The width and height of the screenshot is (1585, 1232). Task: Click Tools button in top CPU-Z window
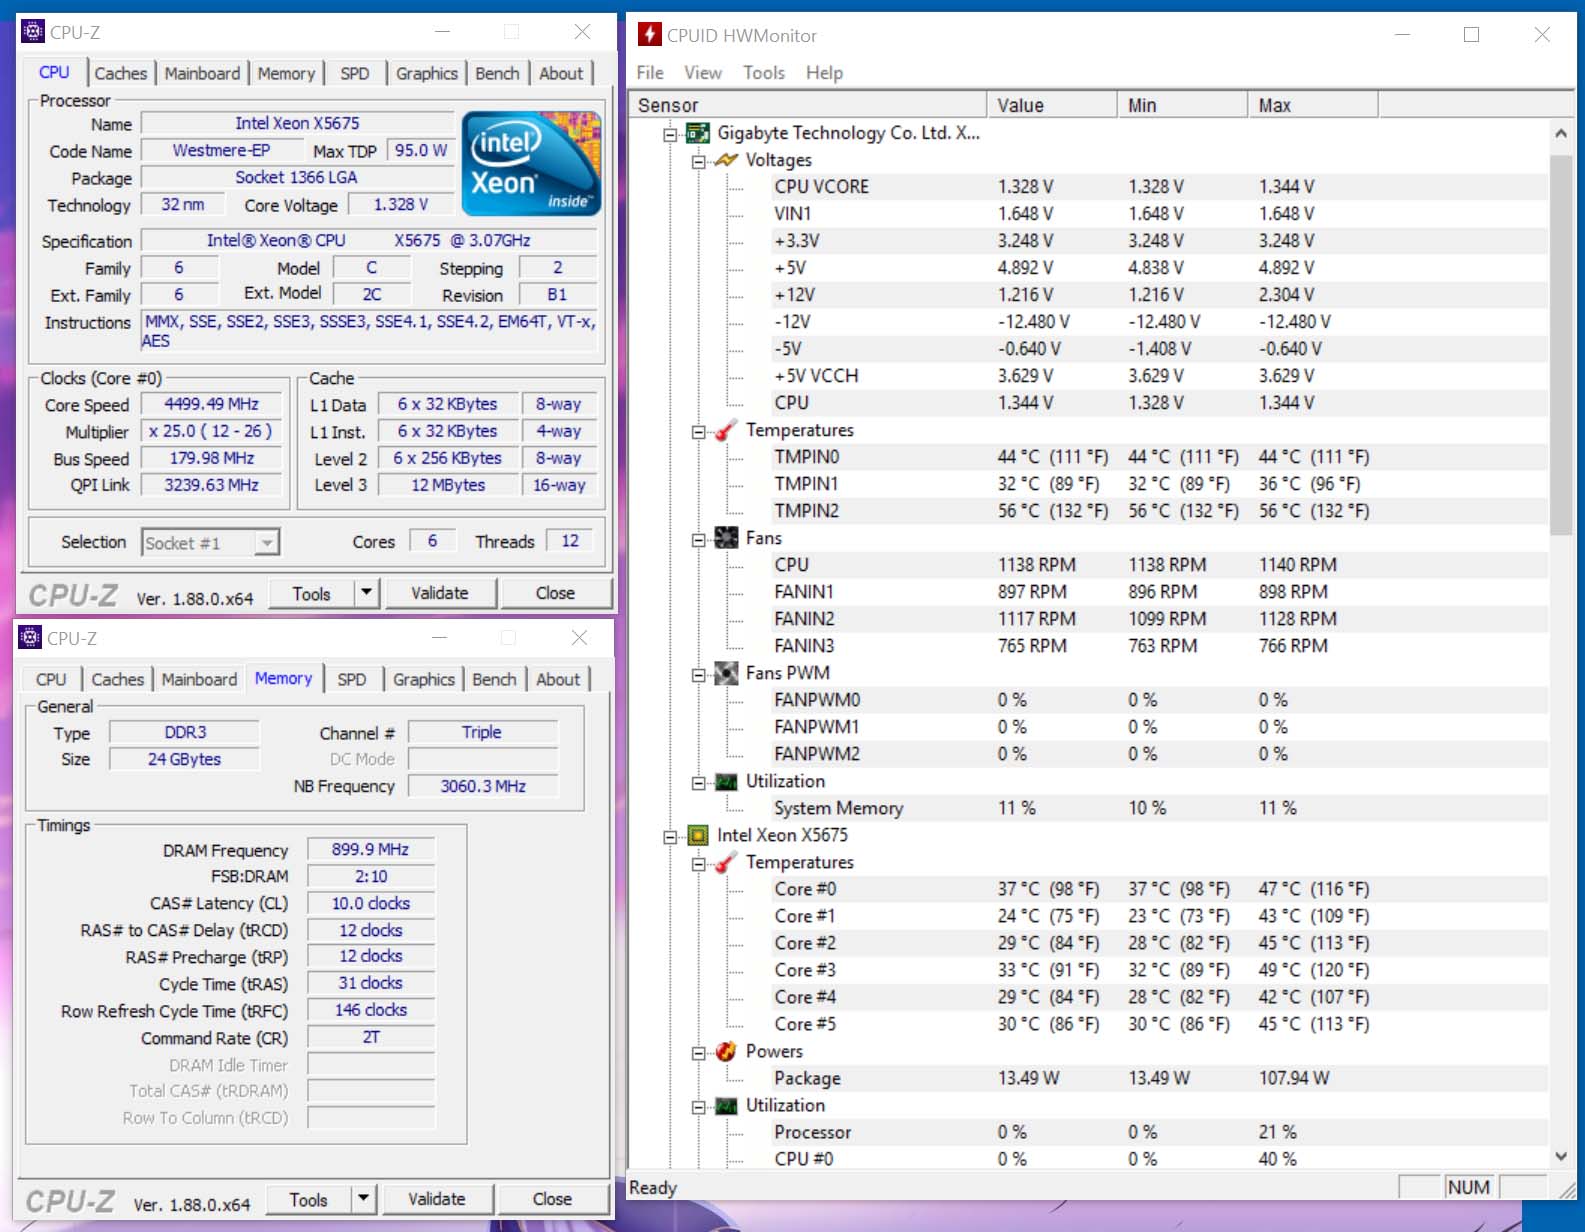click(311, 593)
